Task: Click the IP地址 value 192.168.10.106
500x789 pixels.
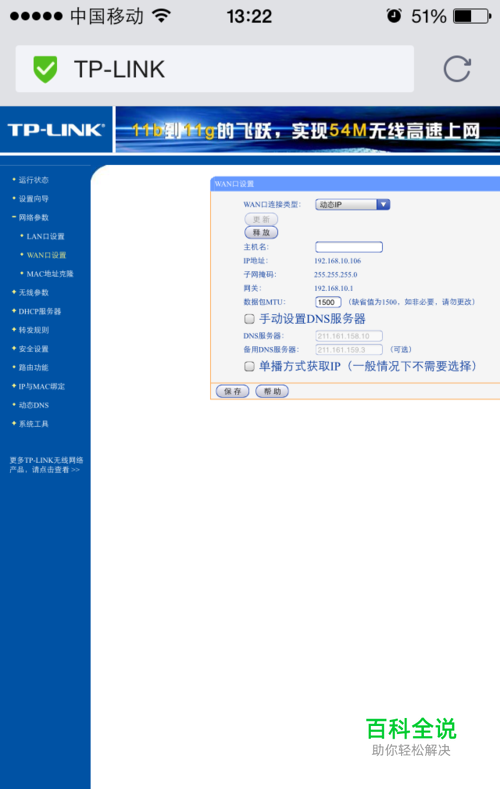Action: (x=338, y=261)
